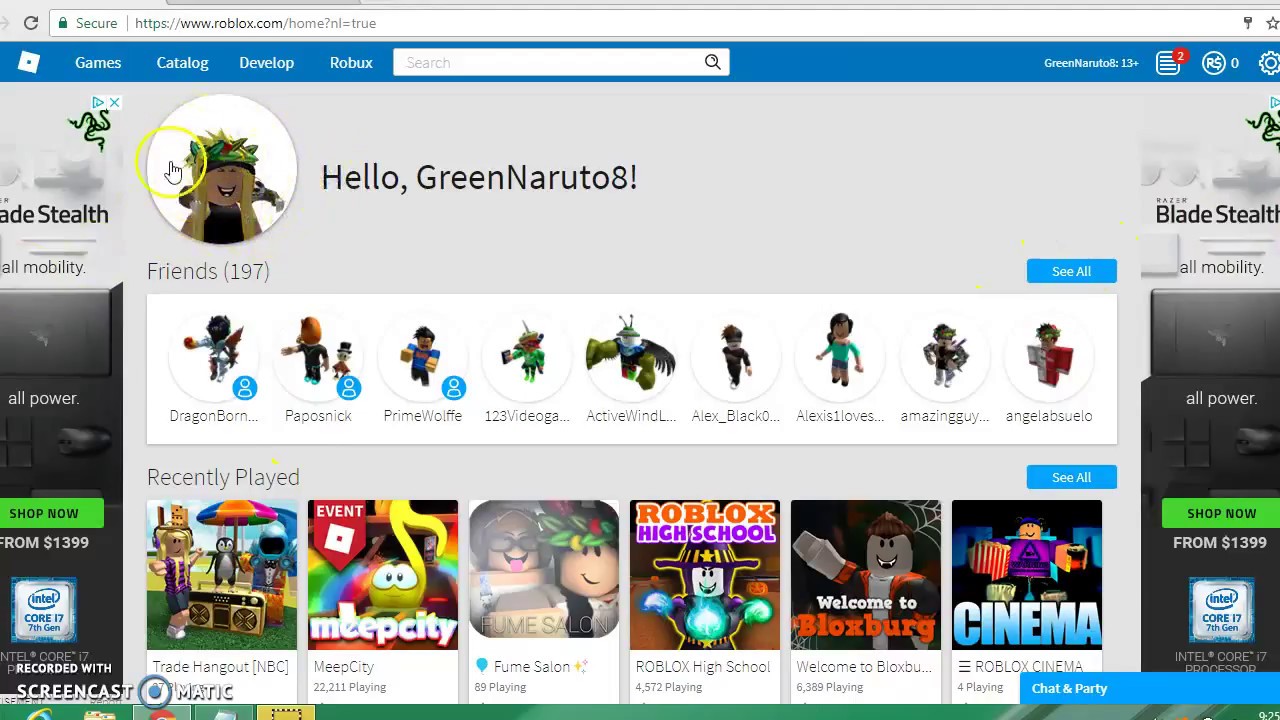Open the Catalog menu
This screenshot has width=1280, height=720.
click(182, 62)
